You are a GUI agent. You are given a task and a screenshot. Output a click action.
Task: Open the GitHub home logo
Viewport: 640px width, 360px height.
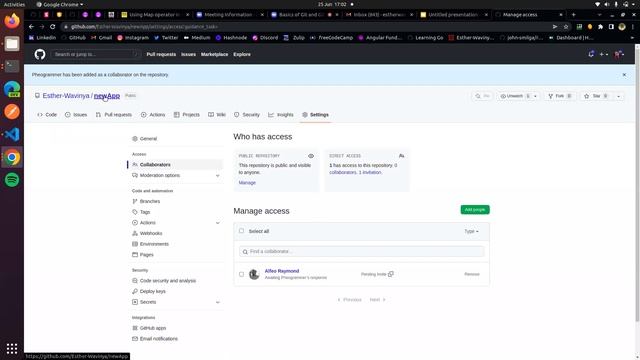[x=40, y=54]
